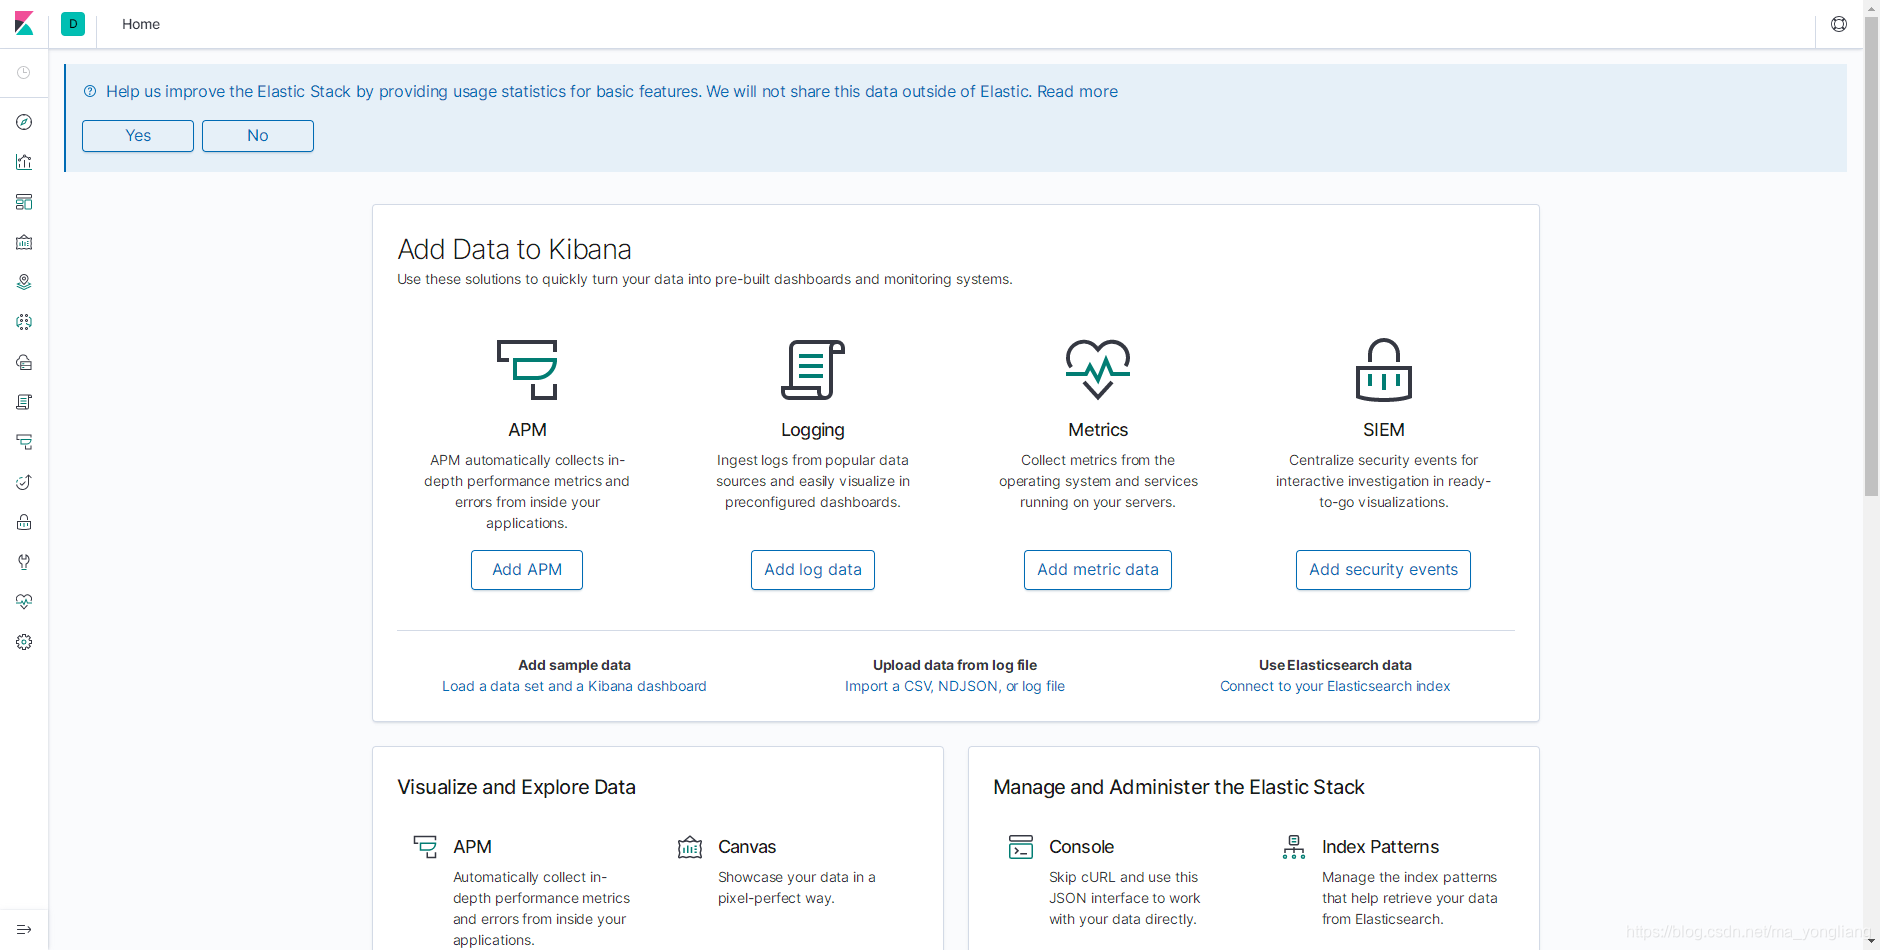Open Console under Manage and Administer
Screen dimensions: 1880x950
point(1081,847)
